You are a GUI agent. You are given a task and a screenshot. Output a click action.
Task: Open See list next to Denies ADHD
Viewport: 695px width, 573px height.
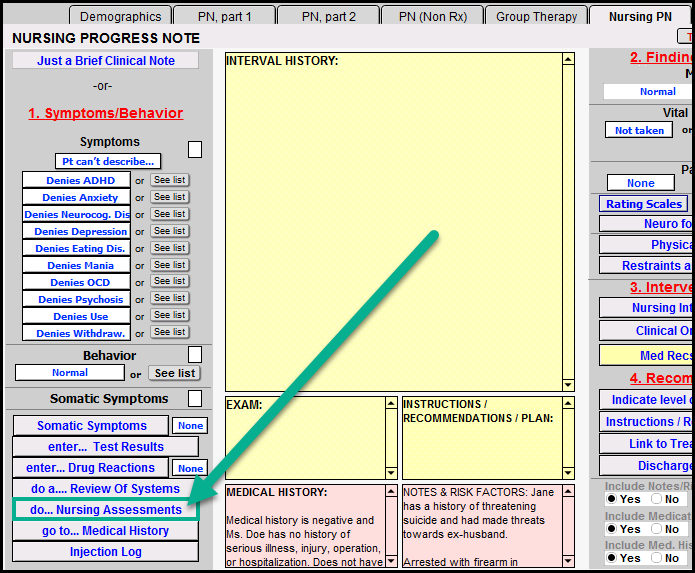tap(169, 180)
